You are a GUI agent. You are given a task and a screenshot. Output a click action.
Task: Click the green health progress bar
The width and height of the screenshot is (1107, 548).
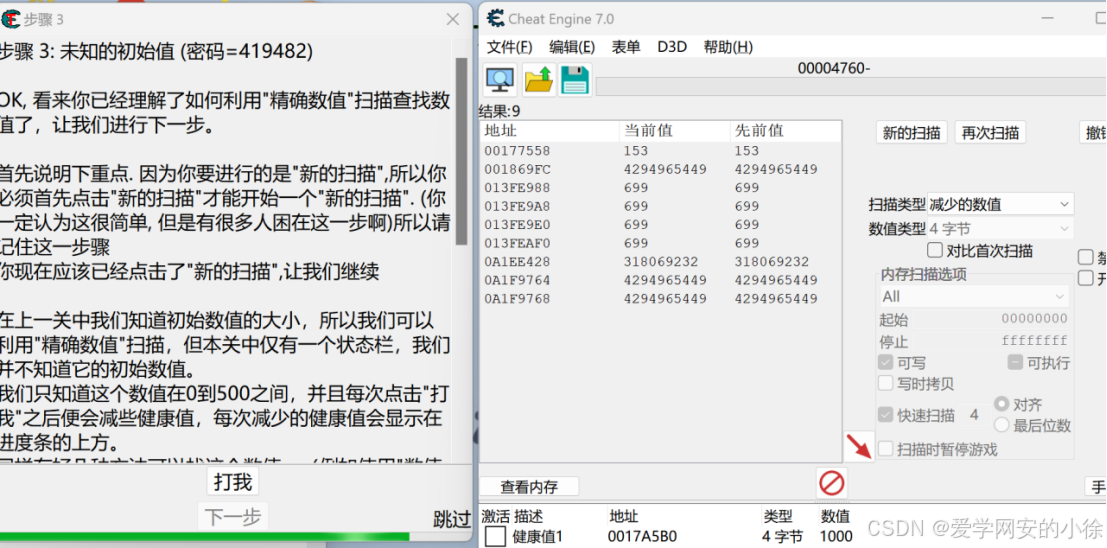click(205, 537)
